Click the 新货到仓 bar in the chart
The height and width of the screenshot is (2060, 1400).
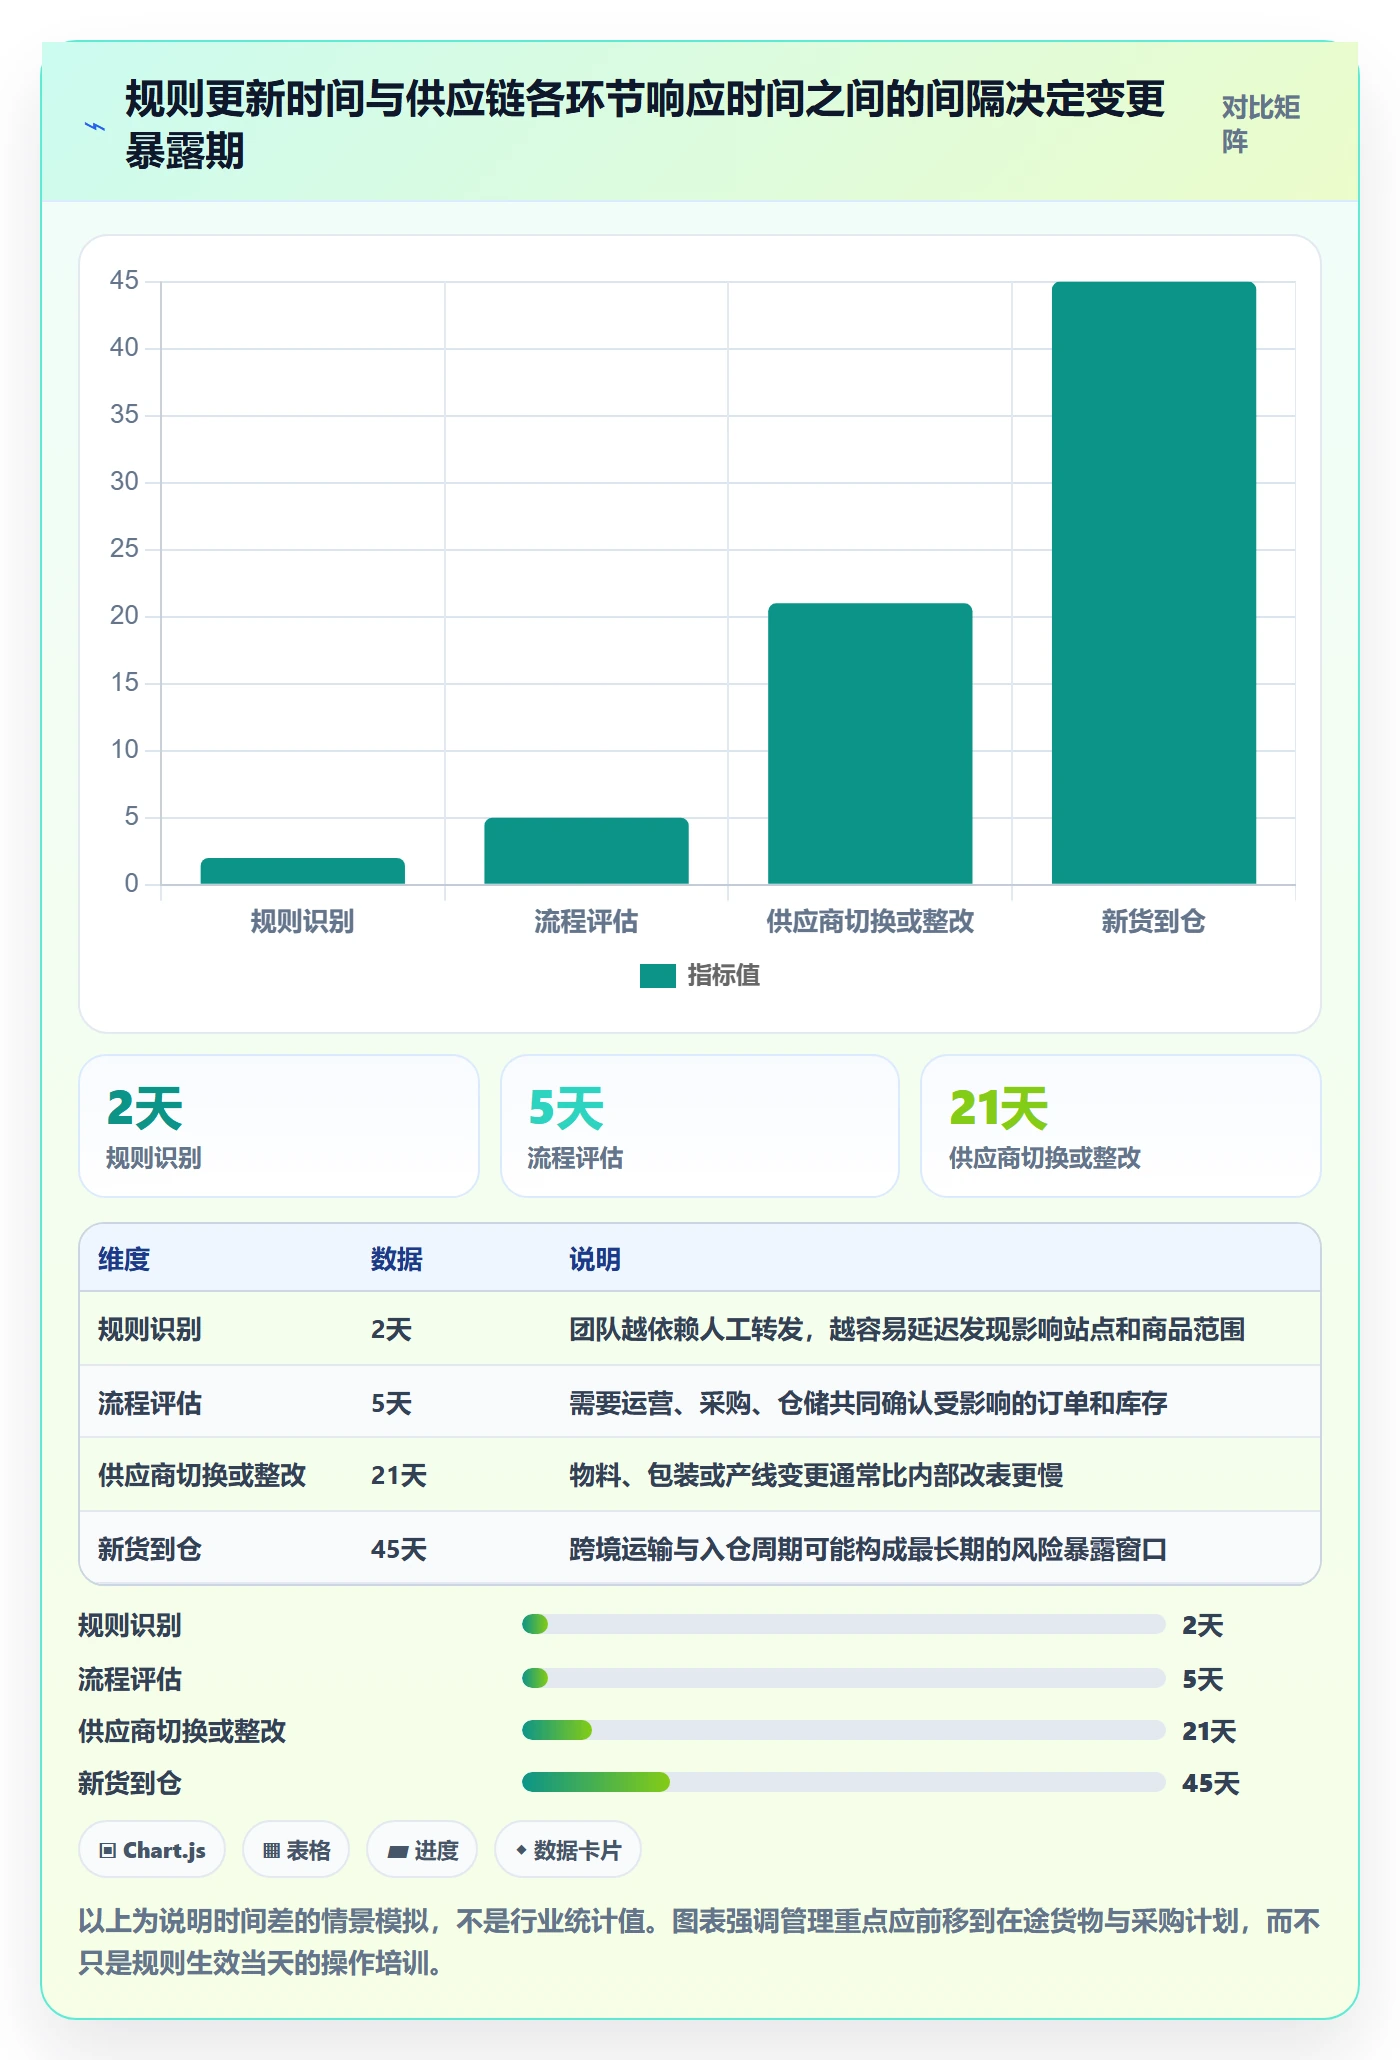1154,583
